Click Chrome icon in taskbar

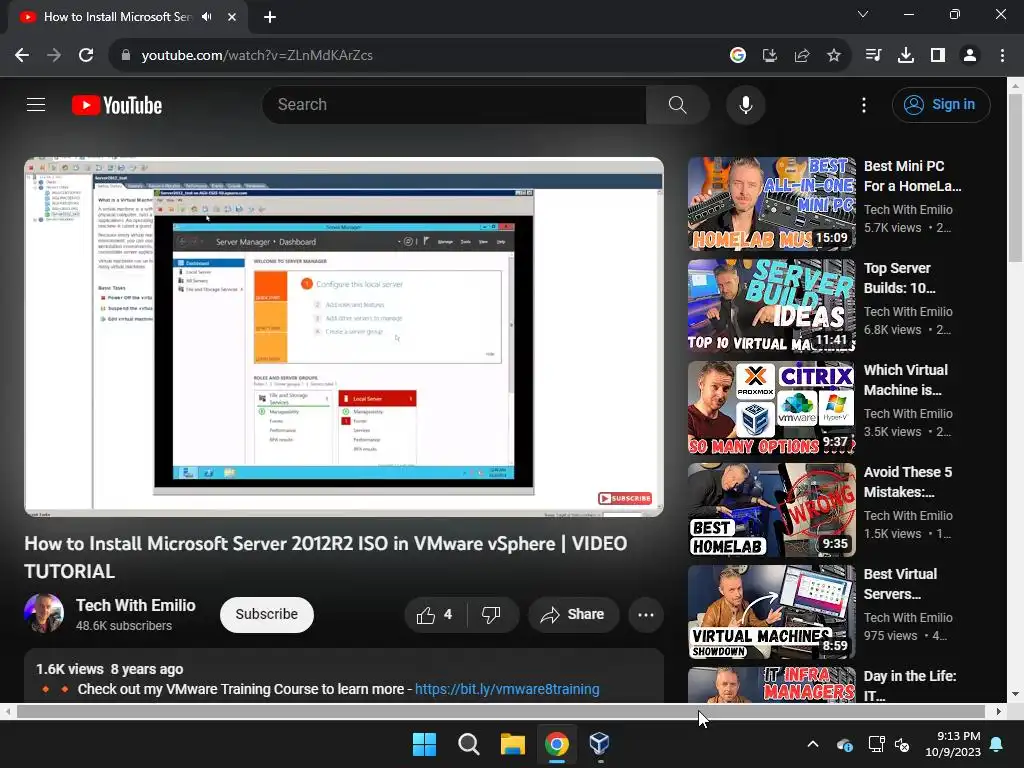click(556, 744)
